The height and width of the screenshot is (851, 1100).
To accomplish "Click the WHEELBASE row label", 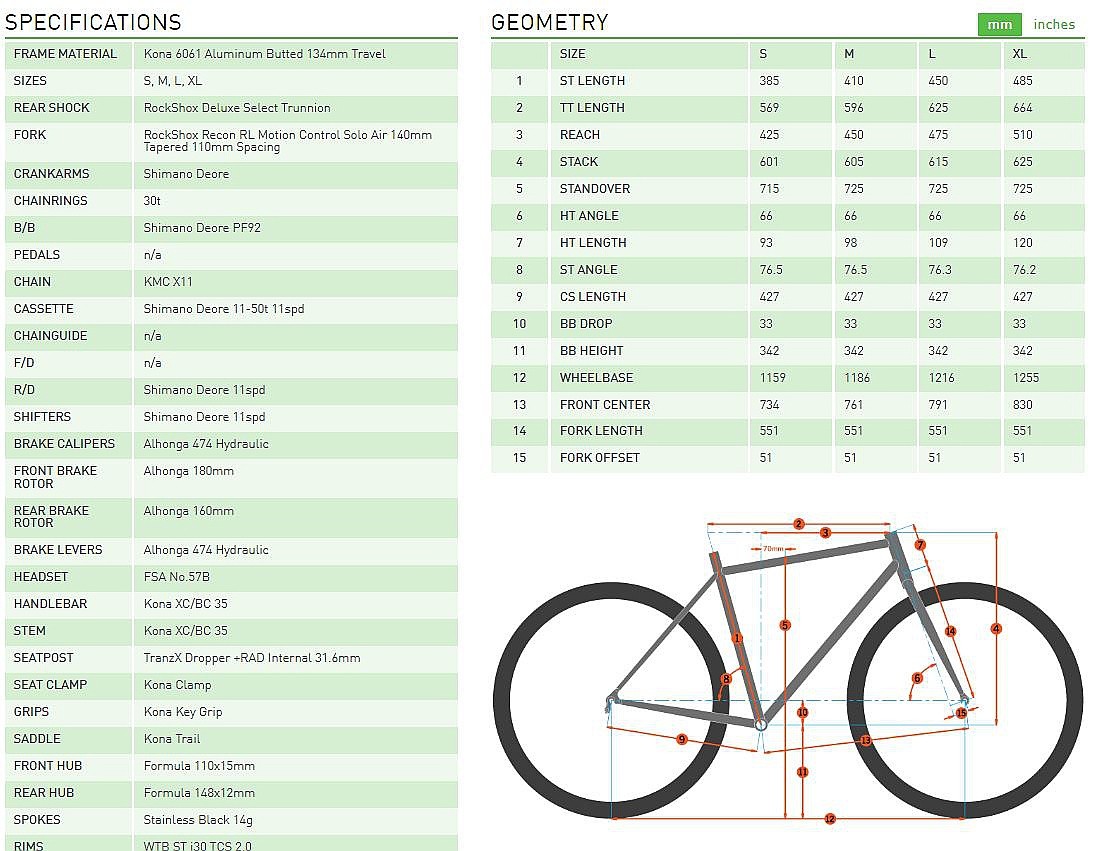I will [x=596, y=378].
